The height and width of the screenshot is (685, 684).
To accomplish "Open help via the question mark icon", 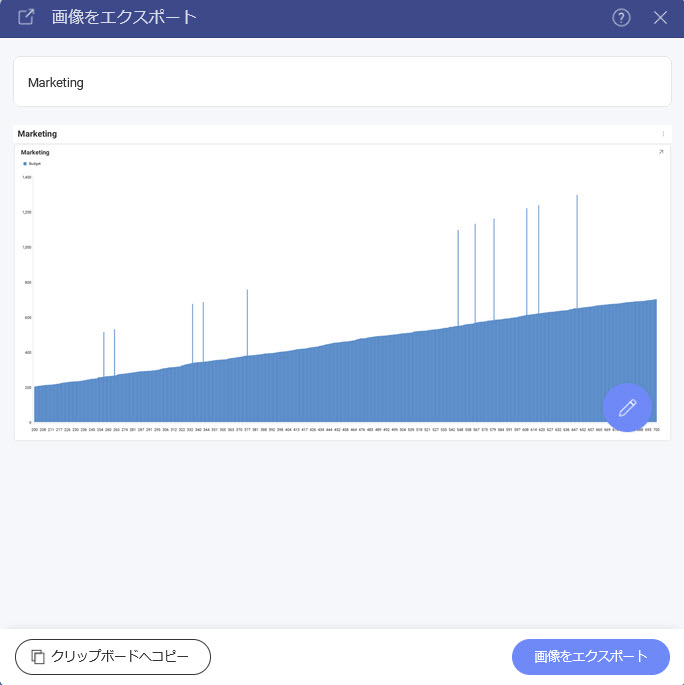I will point(621,18).
